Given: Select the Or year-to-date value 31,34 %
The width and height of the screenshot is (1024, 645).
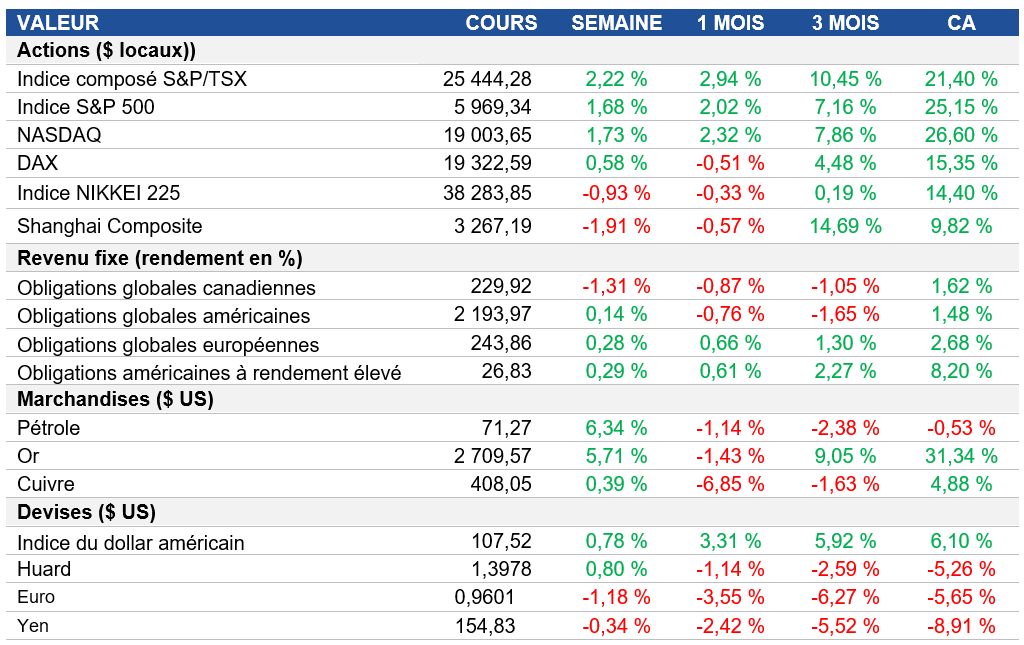Looking at the screenshot, I should click(x=963, y=456).
